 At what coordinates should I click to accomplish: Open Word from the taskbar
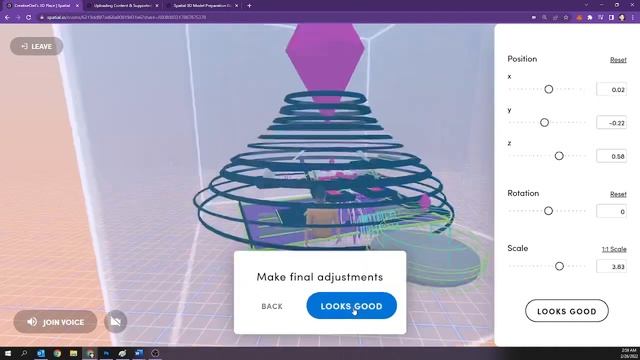tap(139, 353)
